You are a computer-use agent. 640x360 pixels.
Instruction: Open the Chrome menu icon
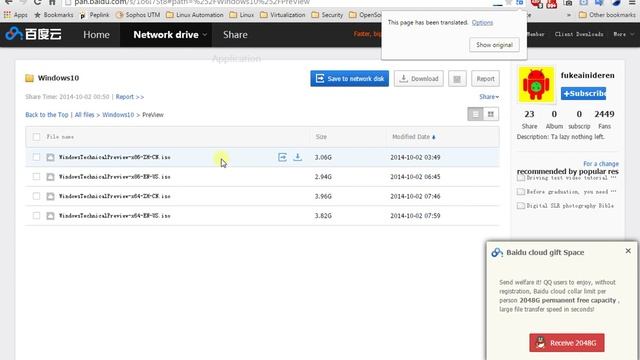point(631,2)
